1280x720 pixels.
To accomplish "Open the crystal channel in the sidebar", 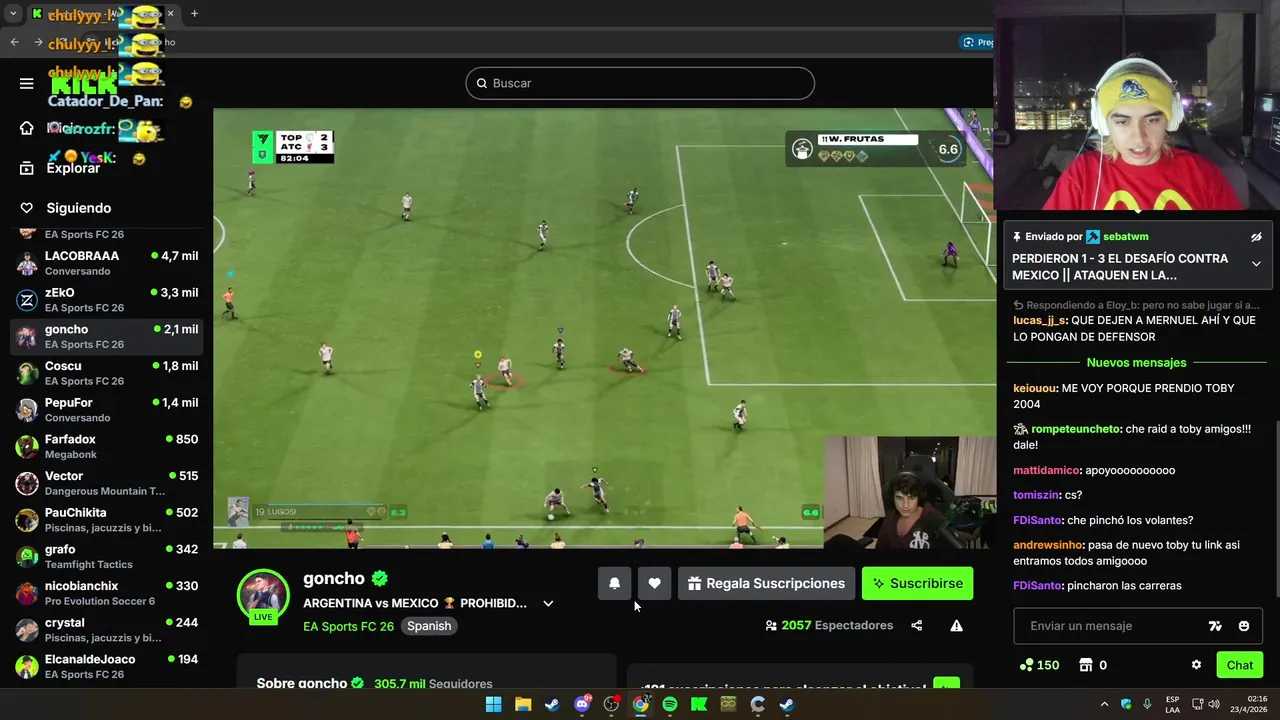I will (x=106, y=630).
